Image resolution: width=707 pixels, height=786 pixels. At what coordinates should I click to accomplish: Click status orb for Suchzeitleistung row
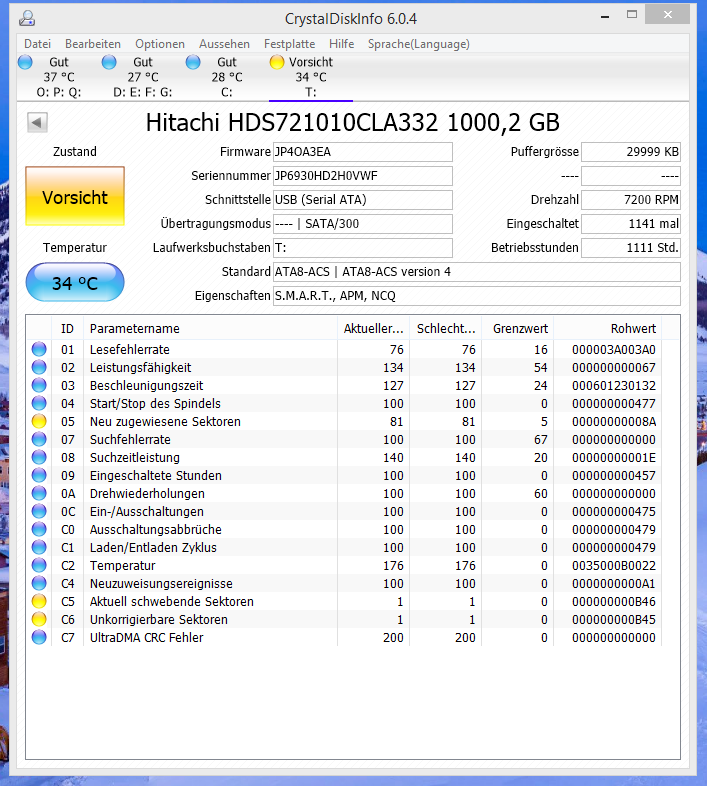pos(39,458)
